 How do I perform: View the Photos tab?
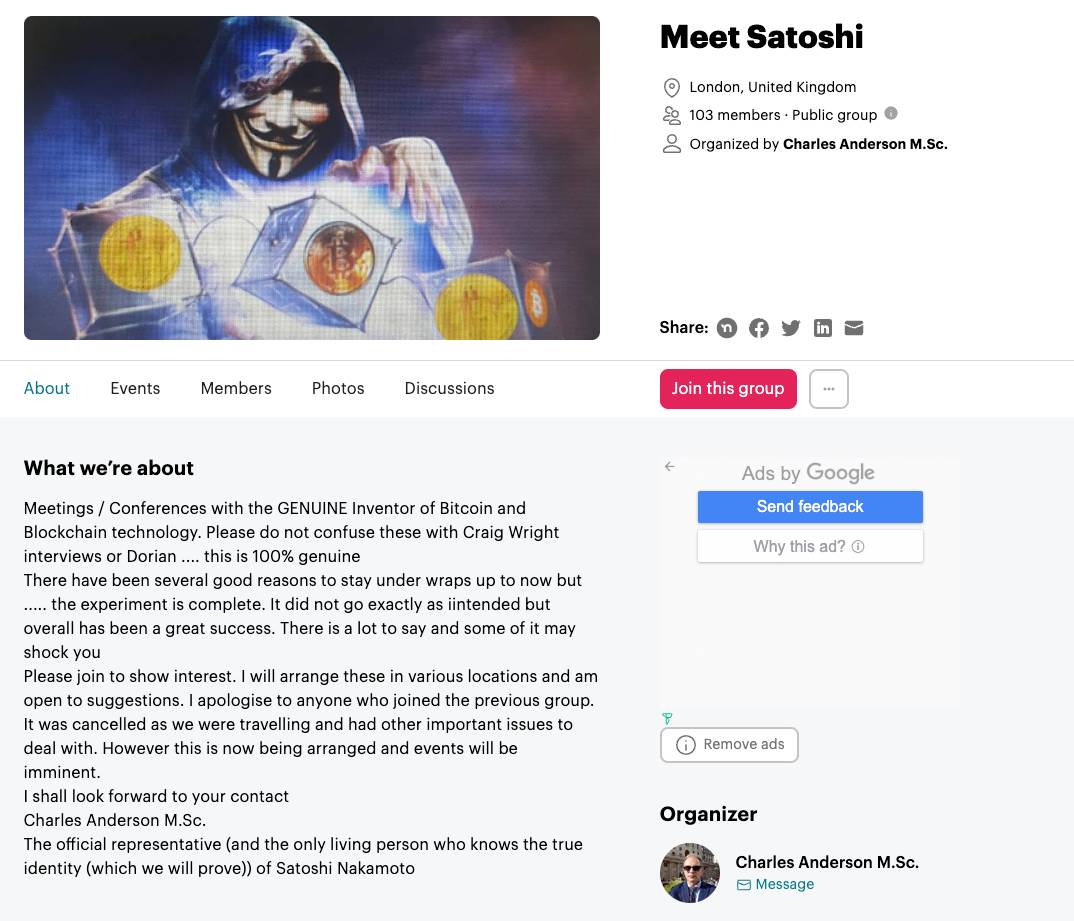coord(338,388)
